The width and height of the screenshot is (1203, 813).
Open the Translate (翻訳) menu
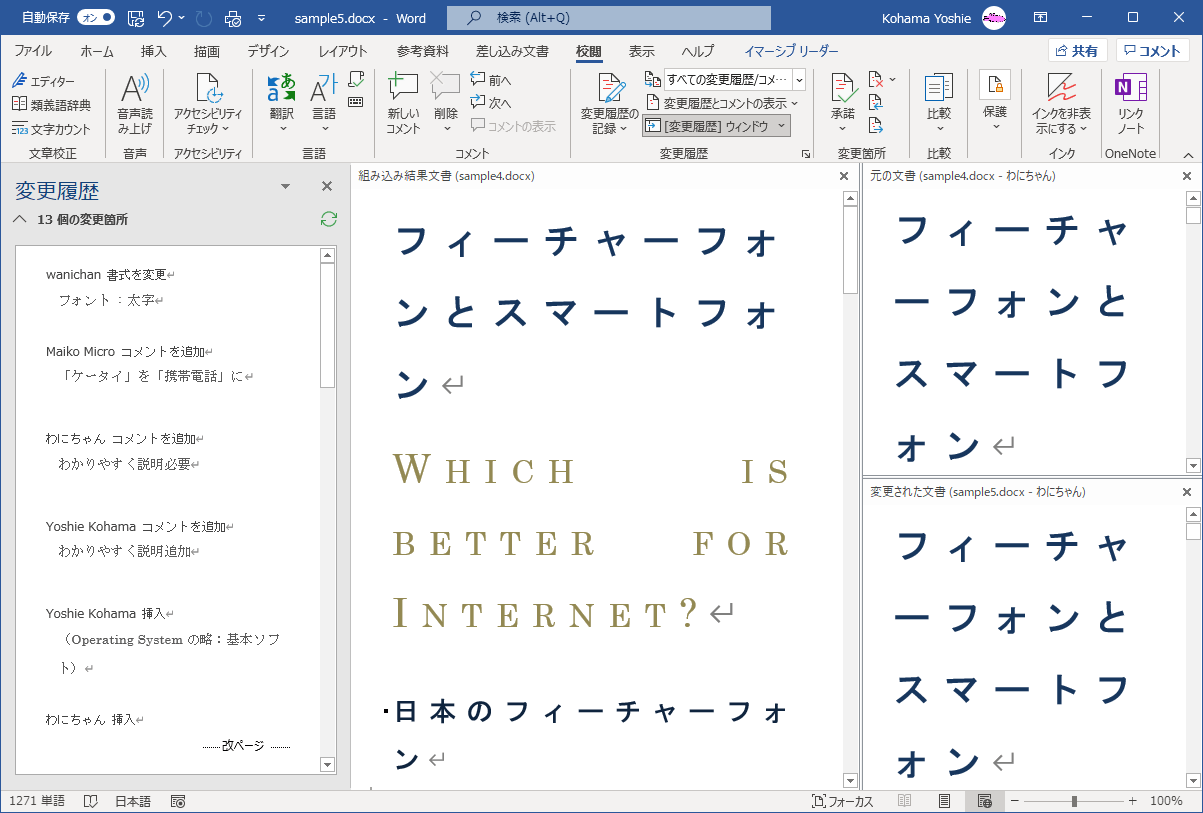(282, 105)
